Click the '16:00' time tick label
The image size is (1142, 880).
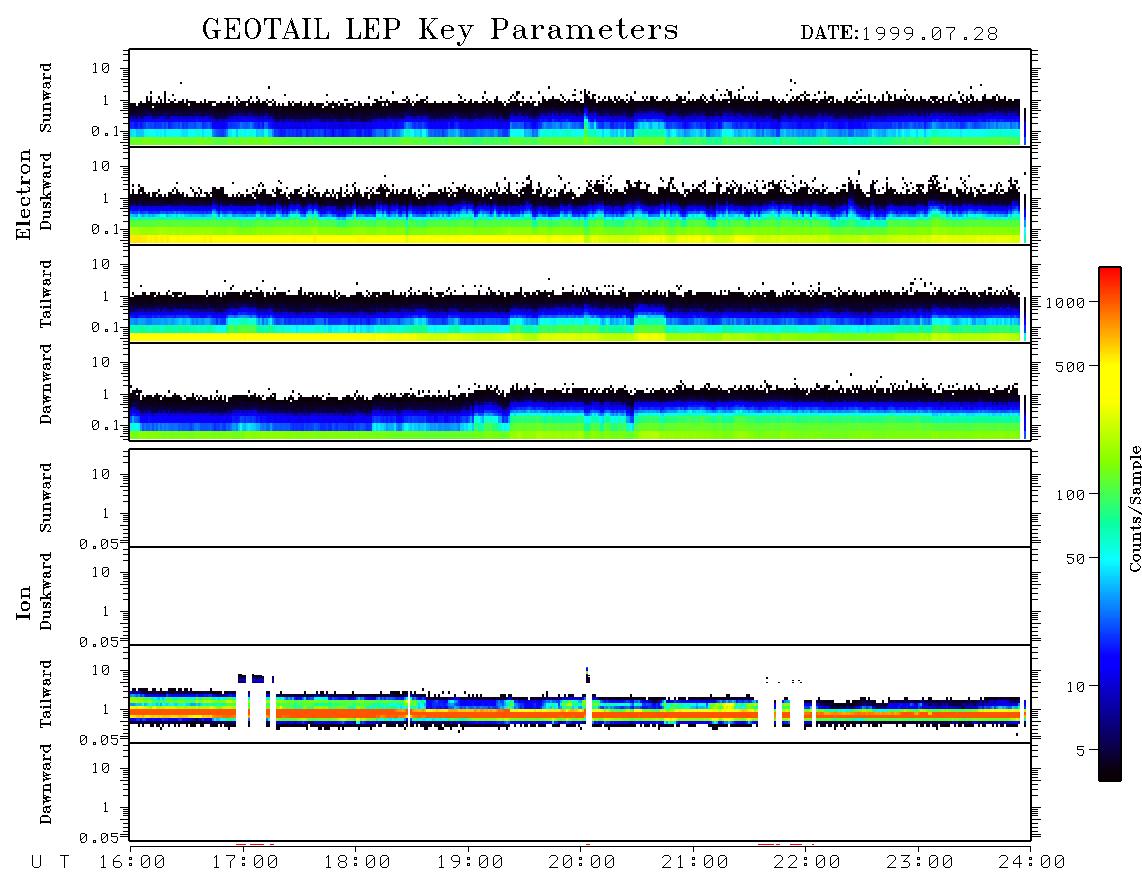tap(132, 862)
